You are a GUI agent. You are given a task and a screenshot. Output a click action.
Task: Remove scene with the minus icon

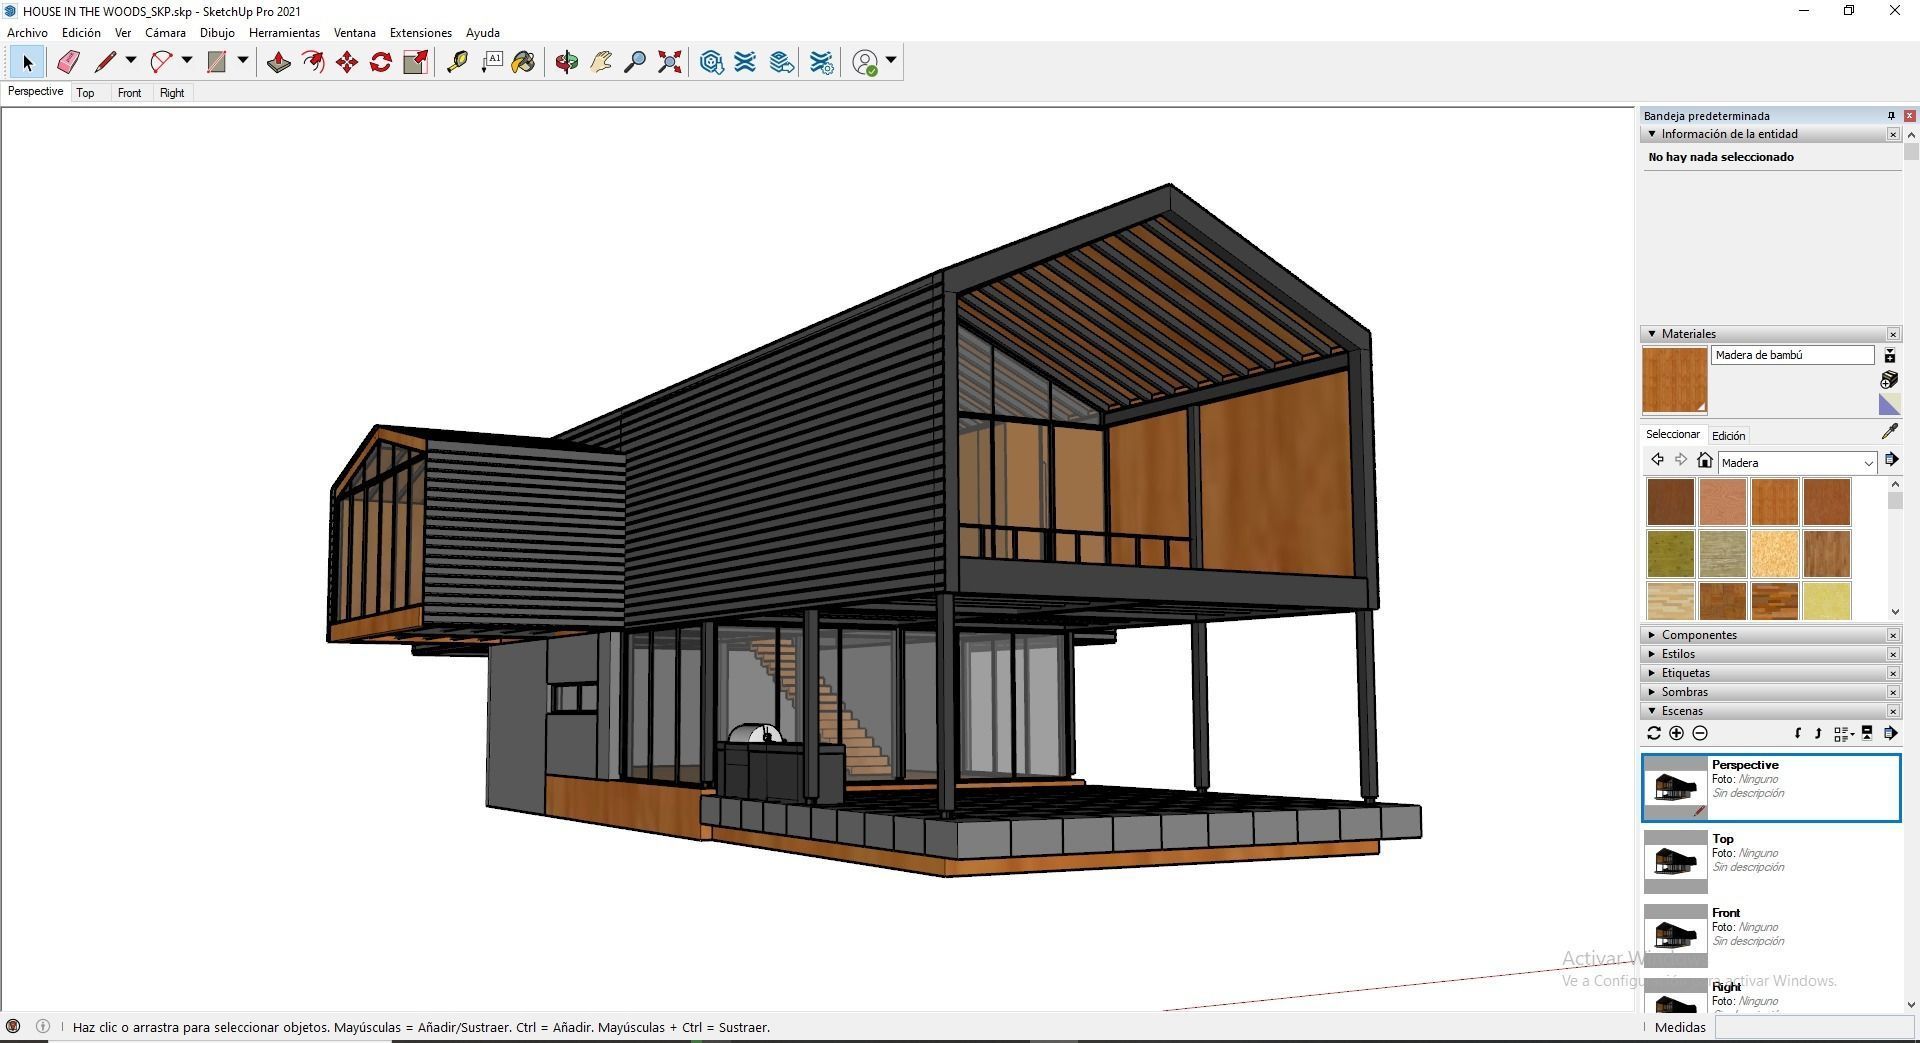click(1700, 733)
